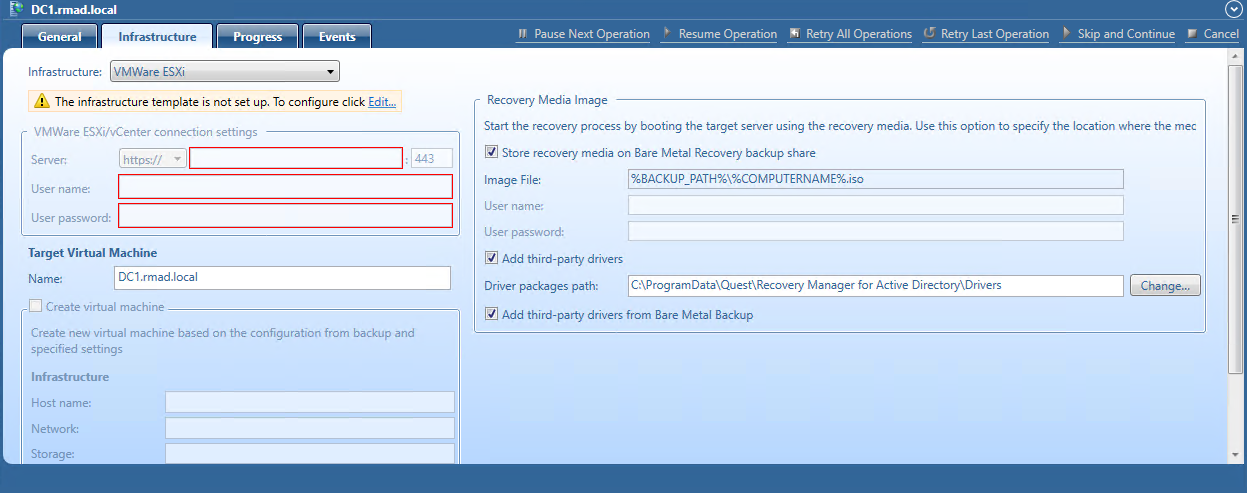This screenshot has width=1247, height=493.
Task: Click the ESXi User password field
Action: click(285, 216)
